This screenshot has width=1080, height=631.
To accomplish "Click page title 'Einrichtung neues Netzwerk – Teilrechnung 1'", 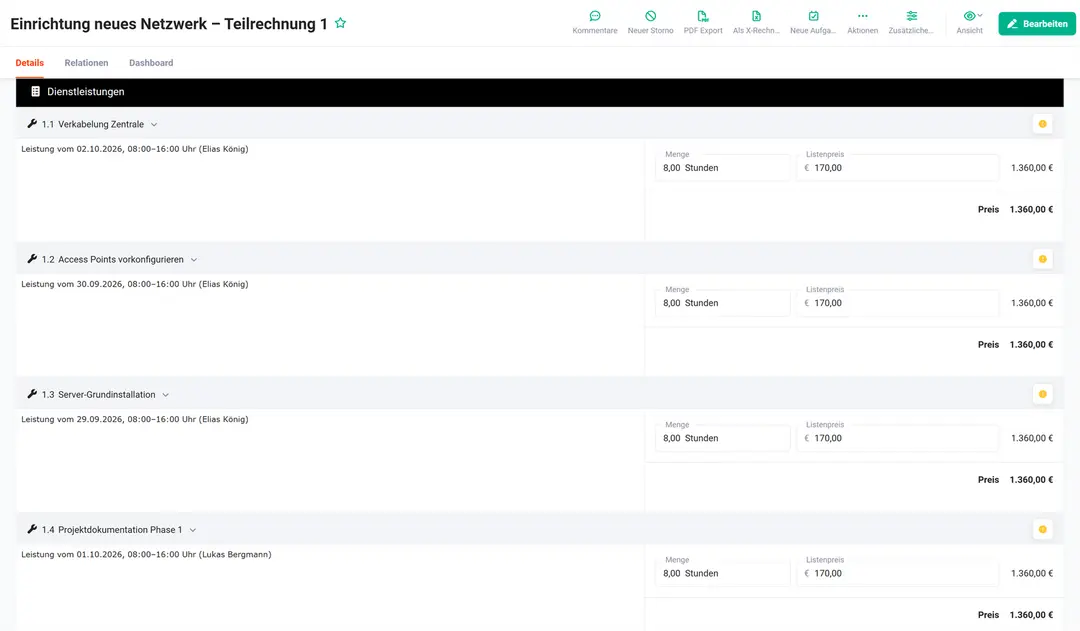I will click(x=169, y=23).
